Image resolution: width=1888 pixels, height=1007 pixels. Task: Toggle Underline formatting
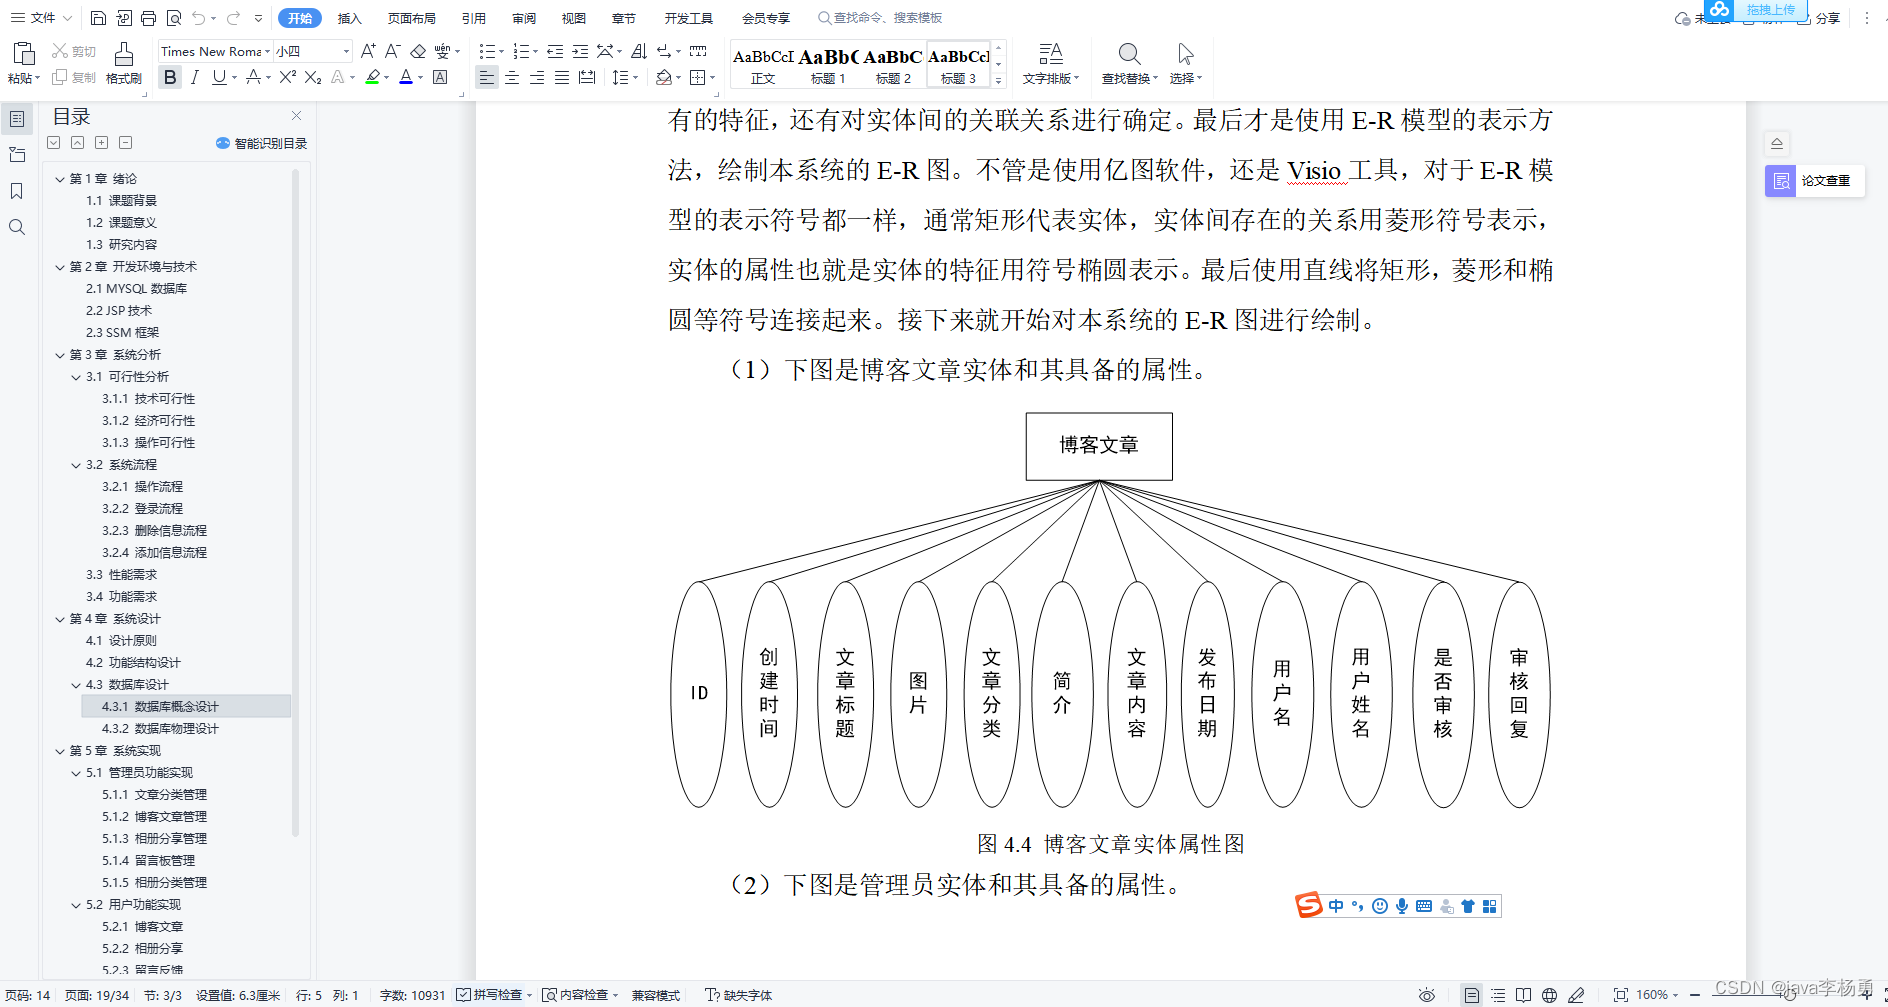pyautogui.click(x=219, y=77)
